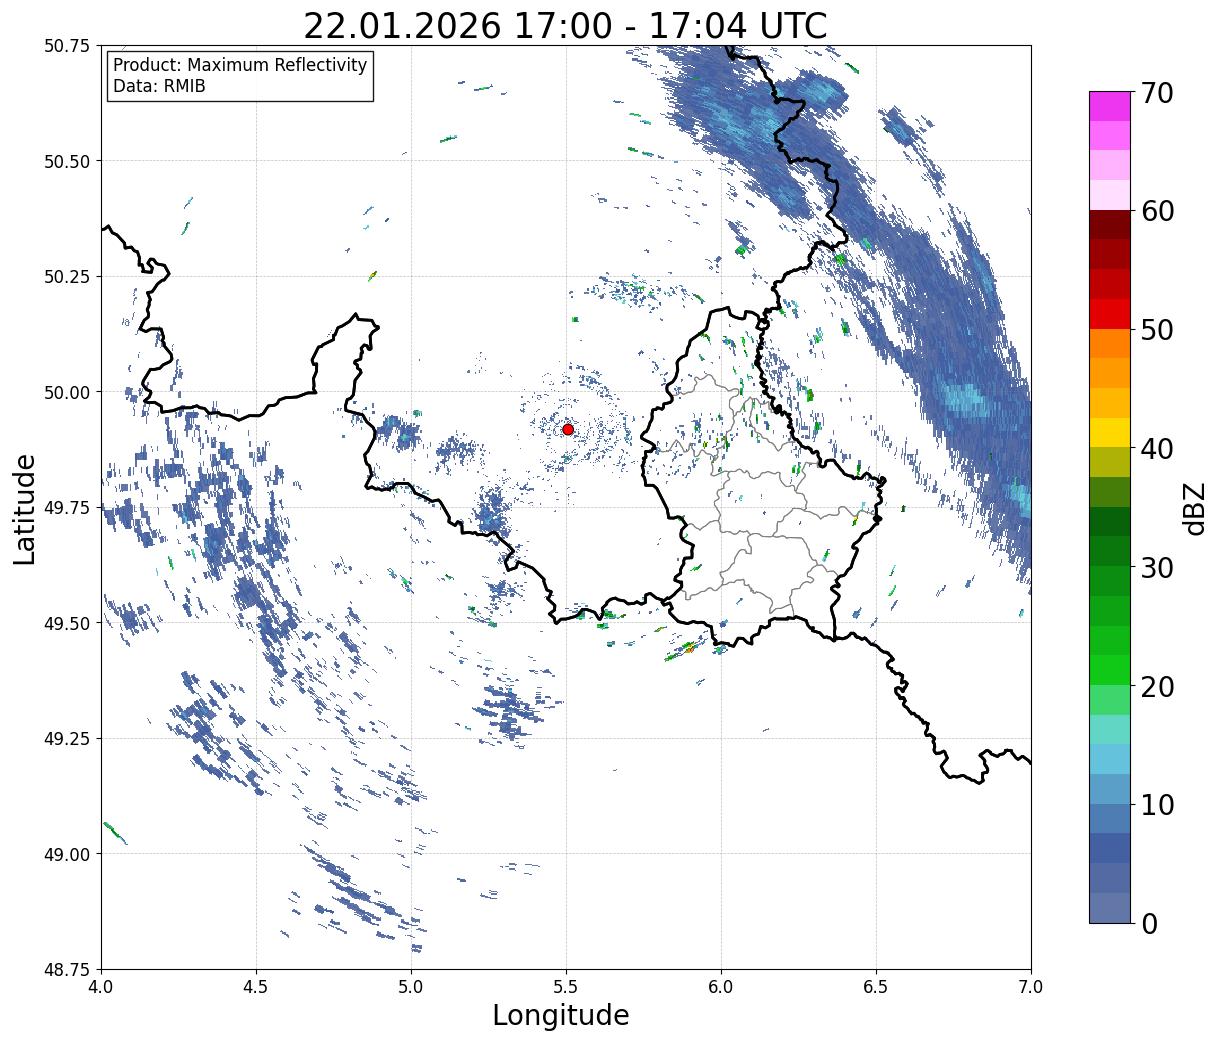
Task: Click latitude tick label 49.50
Action: pyautogui.click(x=67, y=623)
